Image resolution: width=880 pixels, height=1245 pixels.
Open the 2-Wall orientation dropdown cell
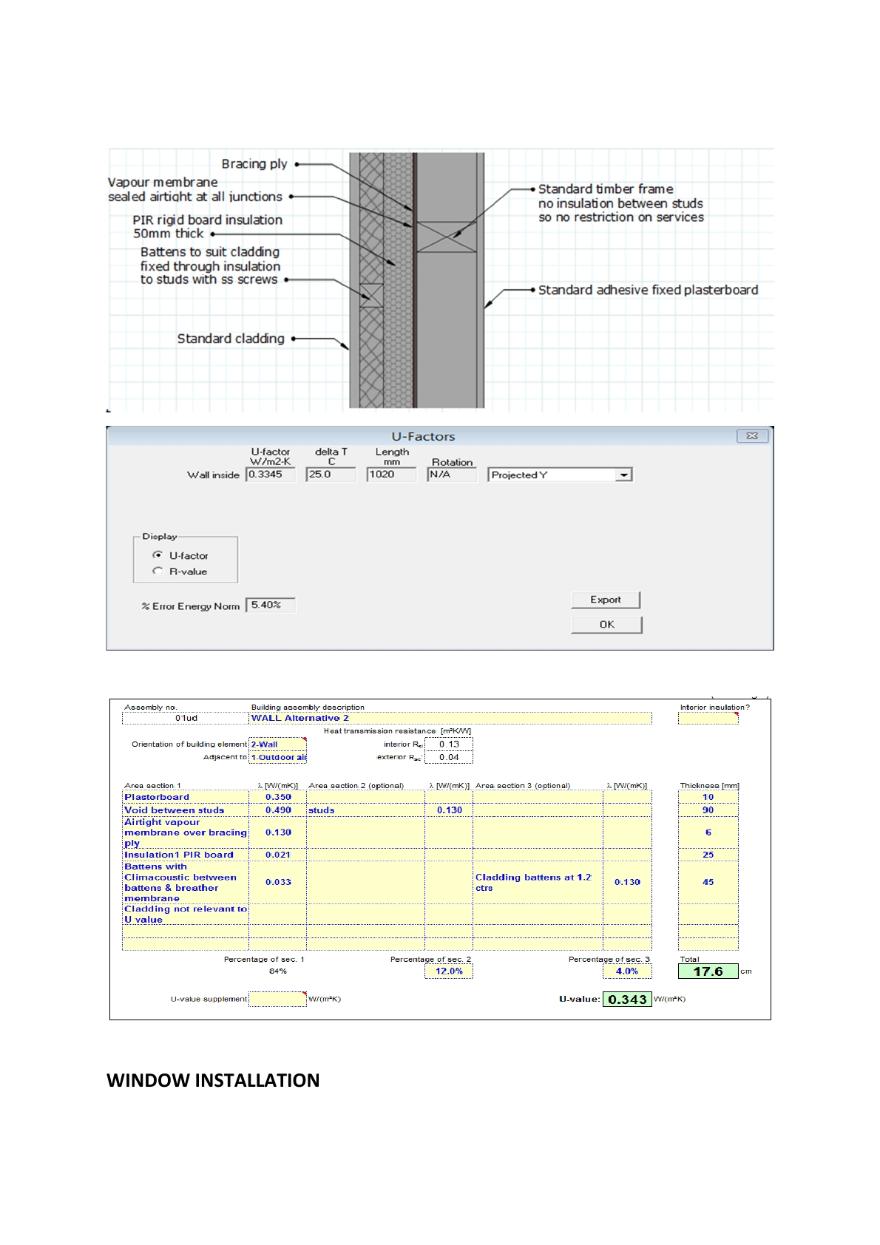click(x=277, y=744)
